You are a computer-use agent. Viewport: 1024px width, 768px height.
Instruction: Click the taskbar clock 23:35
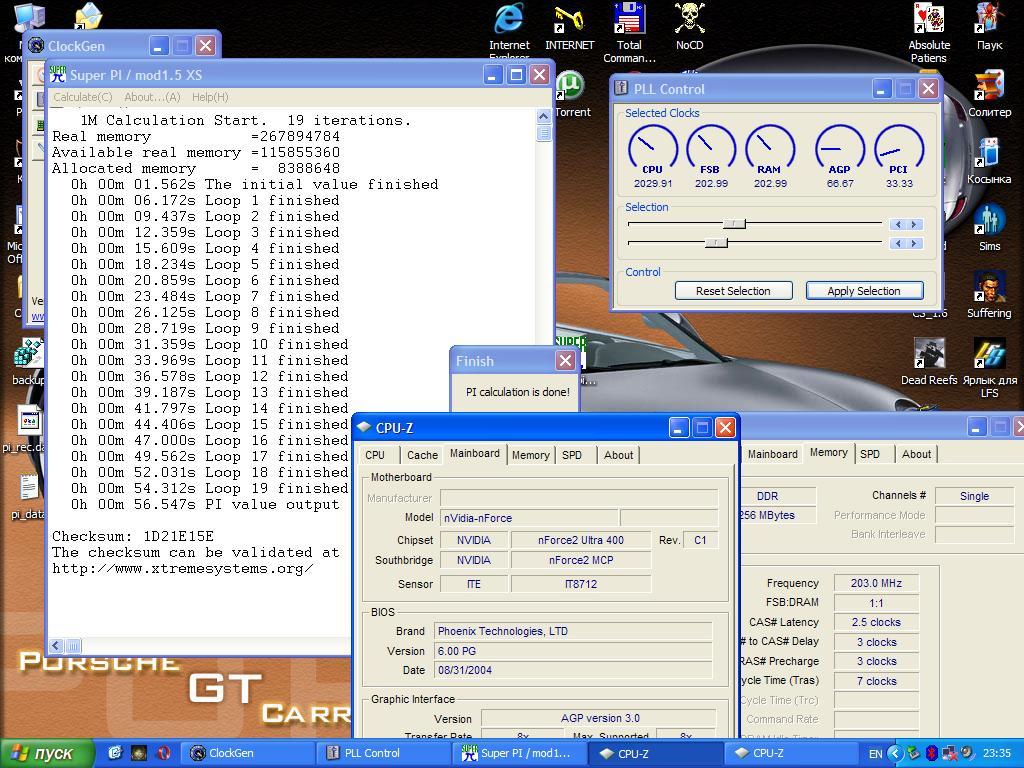(x=997, y=753)
